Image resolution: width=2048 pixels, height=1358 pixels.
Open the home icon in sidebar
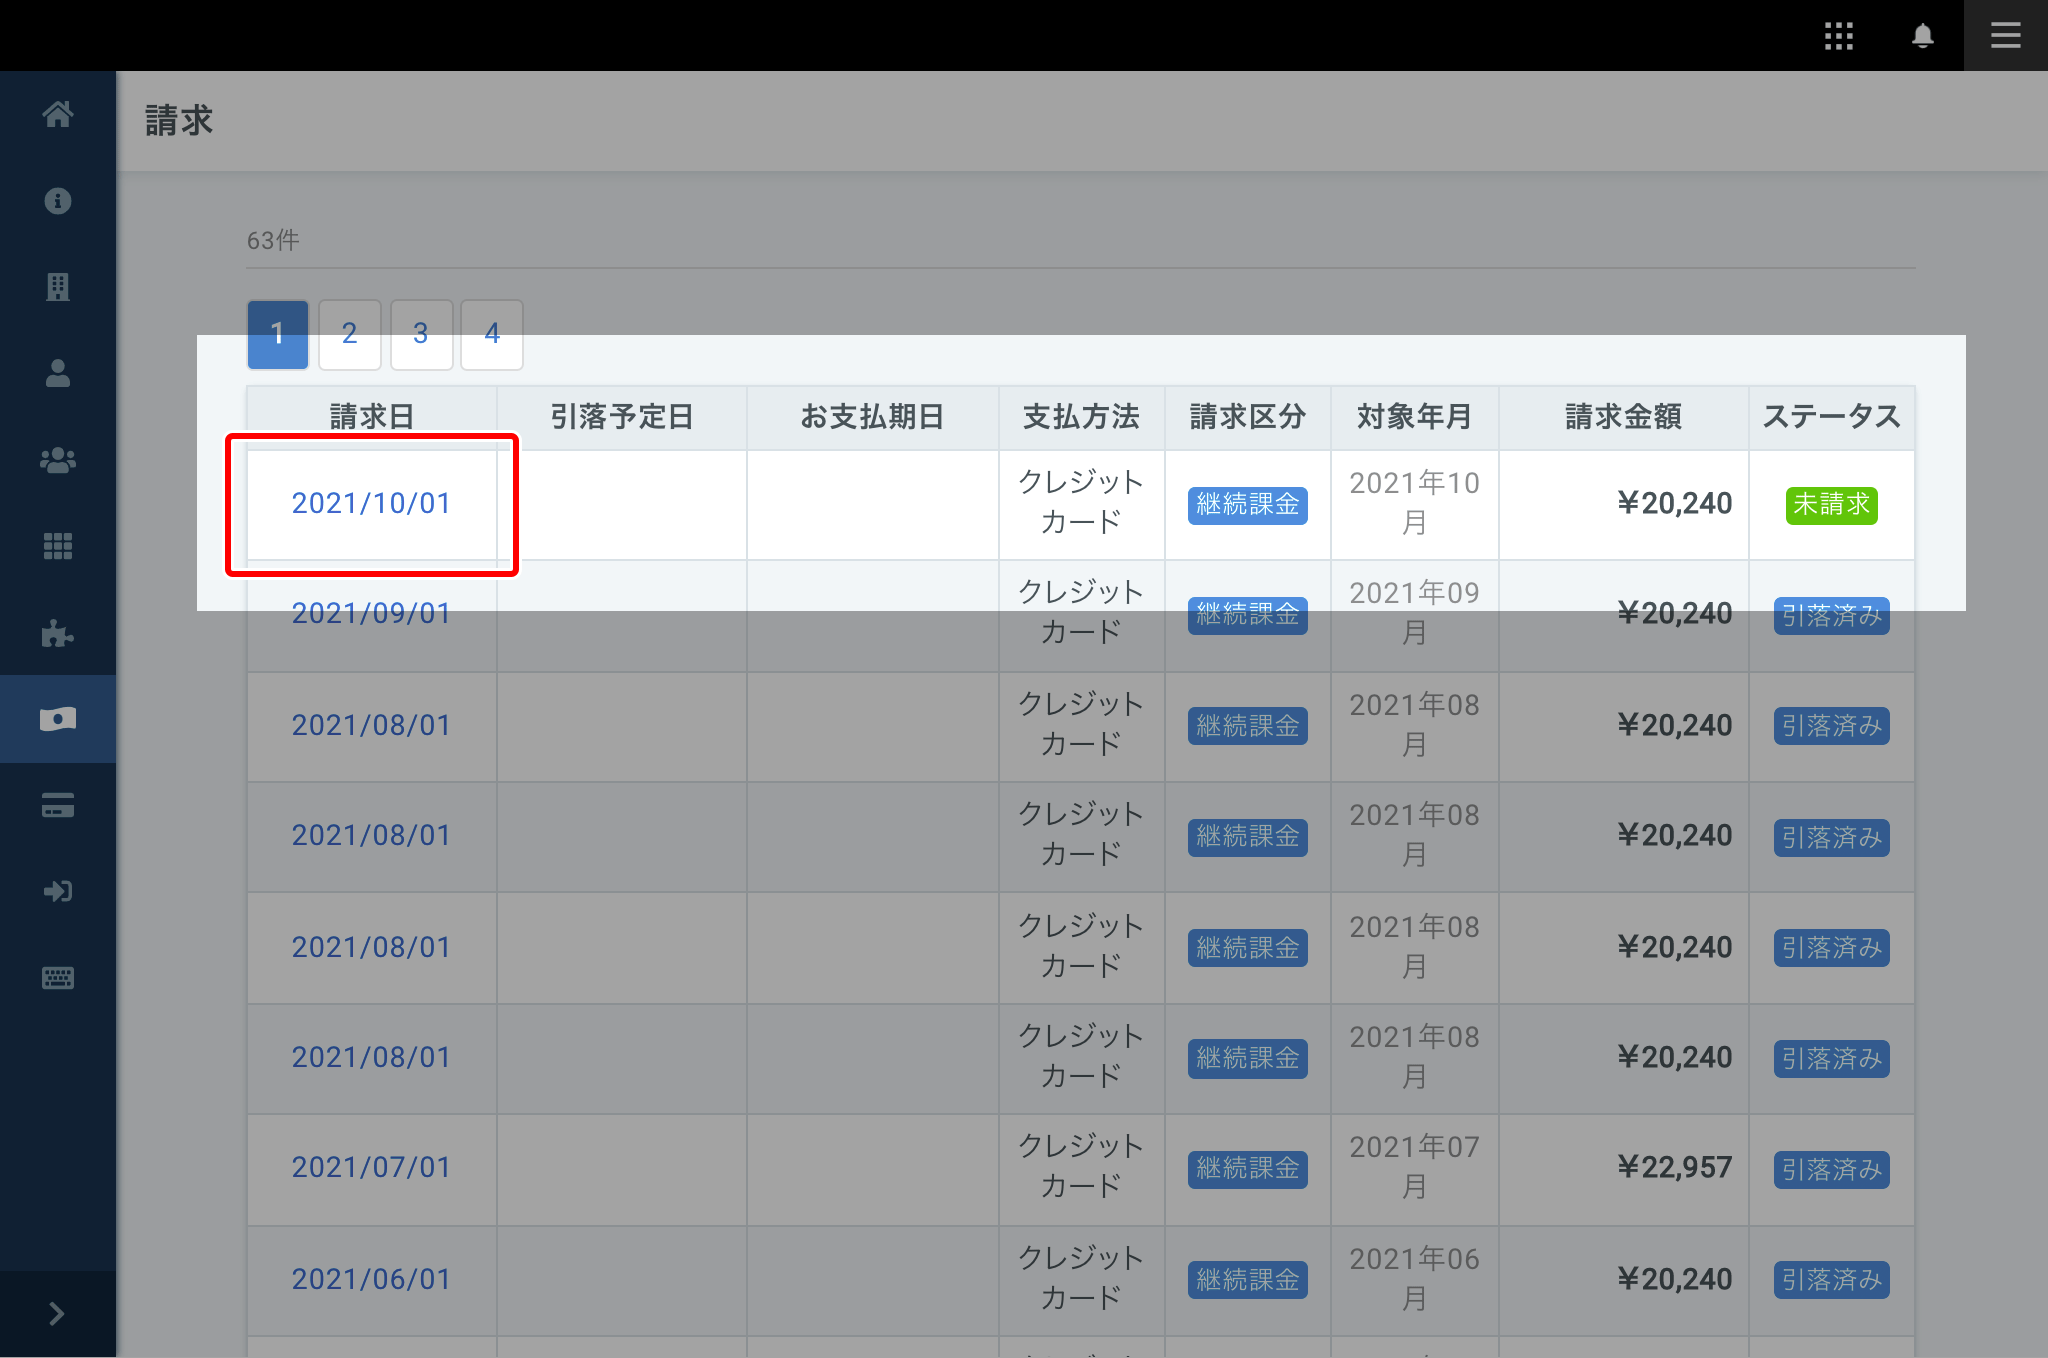(58, 114)
